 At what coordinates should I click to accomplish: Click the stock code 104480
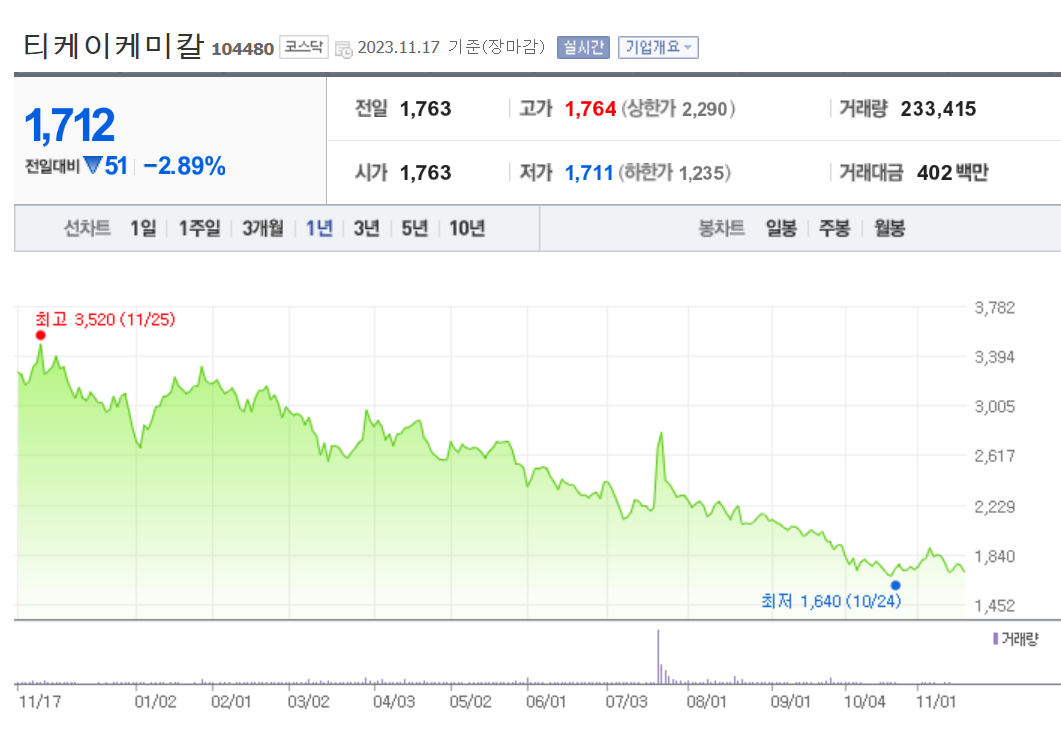242,49
